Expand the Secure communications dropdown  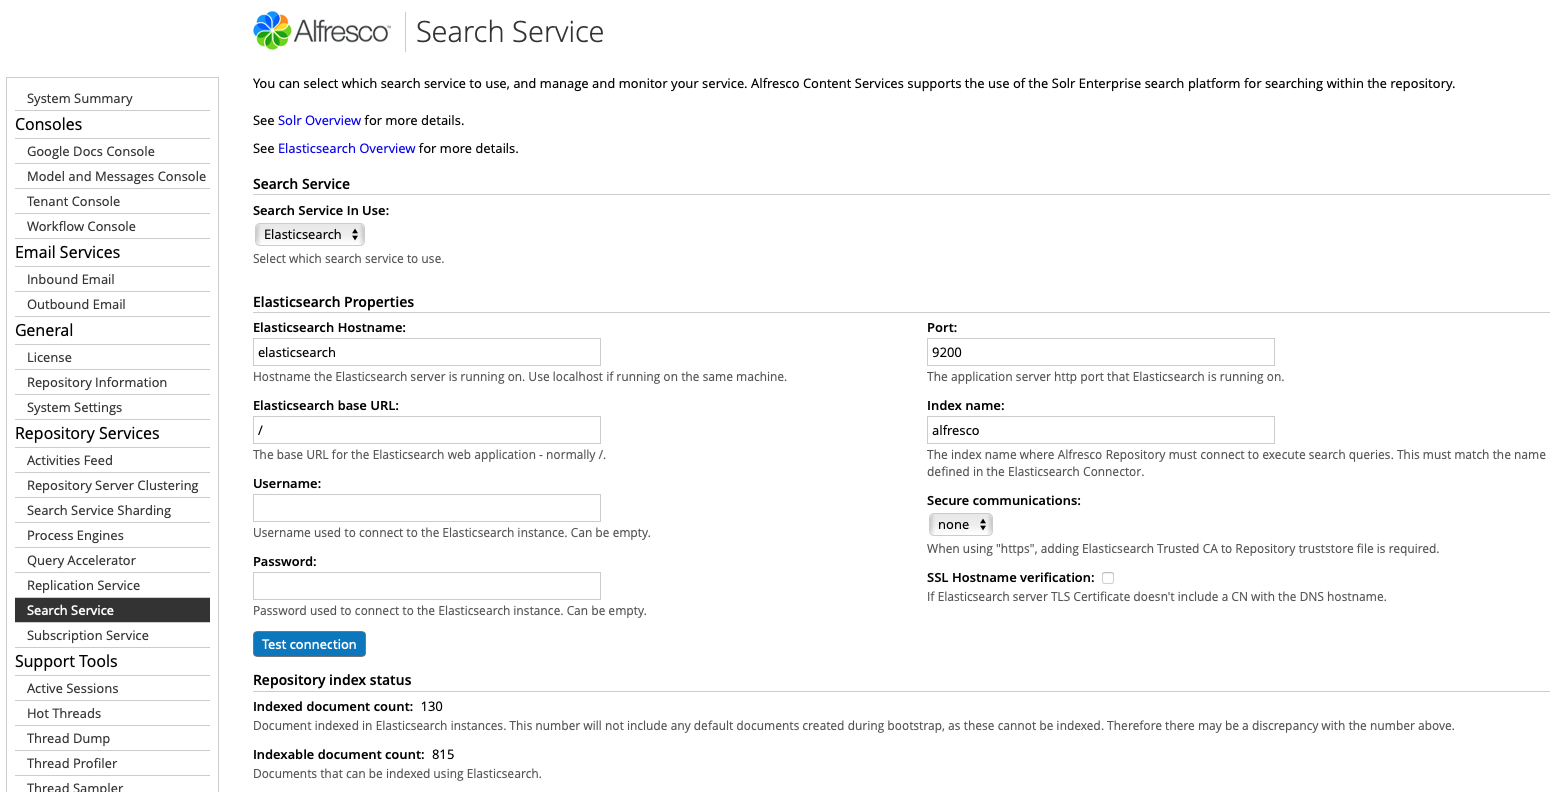960,525
